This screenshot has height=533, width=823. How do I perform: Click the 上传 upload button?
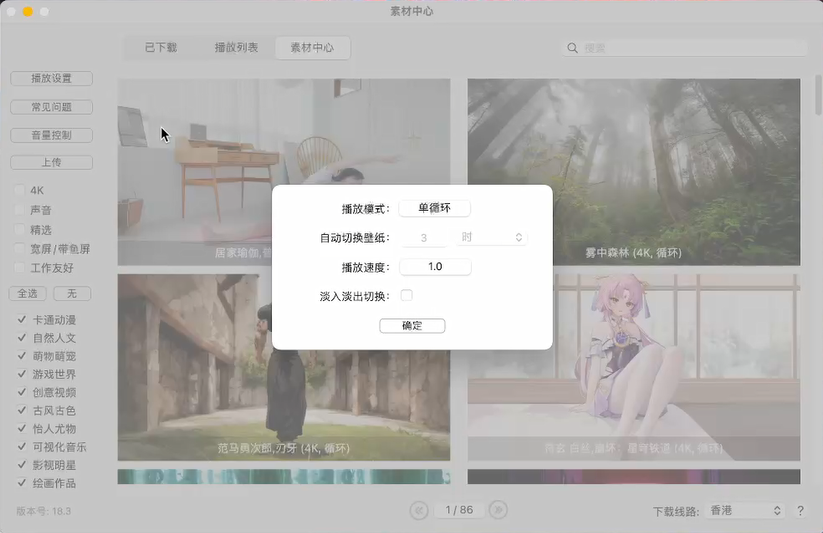(x=51, y=162)
